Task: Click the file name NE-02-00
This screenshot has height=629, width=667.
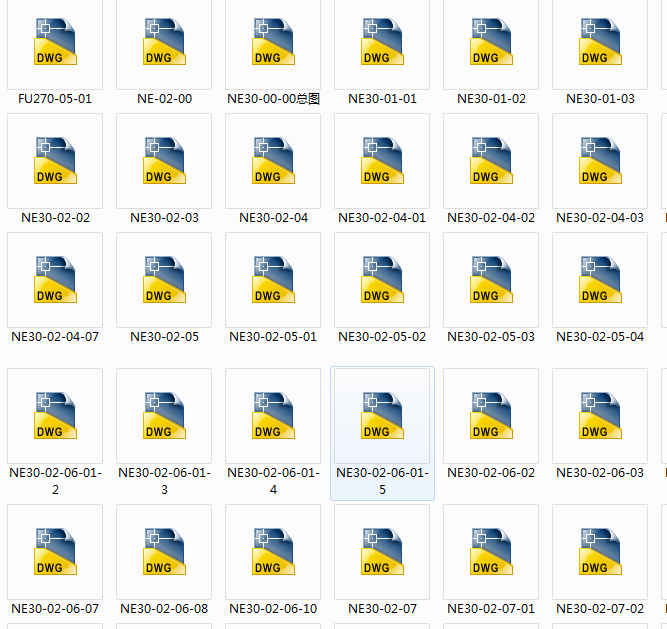Action: click(x=164, y=99)
